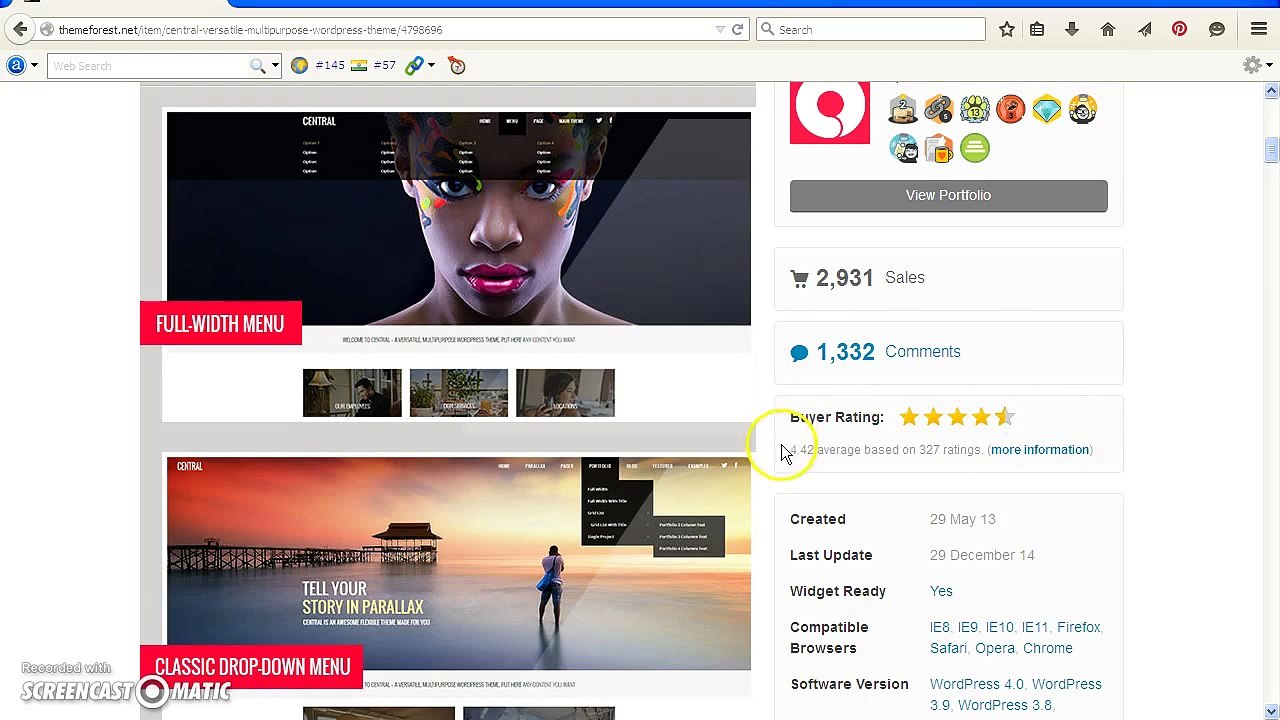Go to the home page icon
Viewport: 1280px width, 720px height.
[x=1108, y=30]
